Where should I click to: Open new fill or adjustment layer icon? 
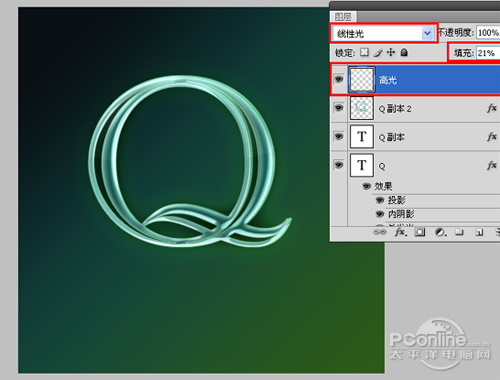point(440,232)
